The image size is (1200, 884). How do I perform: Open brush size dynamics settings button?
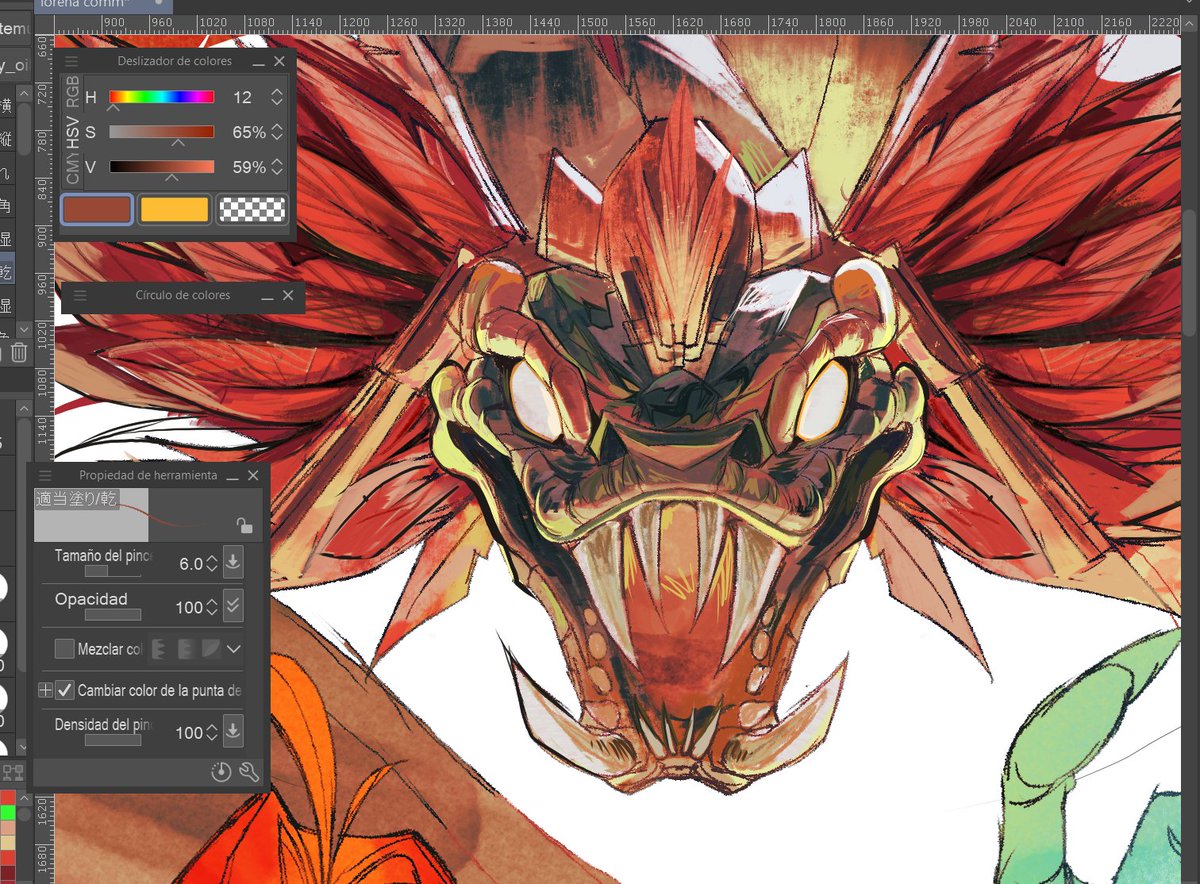pos(232,562)
